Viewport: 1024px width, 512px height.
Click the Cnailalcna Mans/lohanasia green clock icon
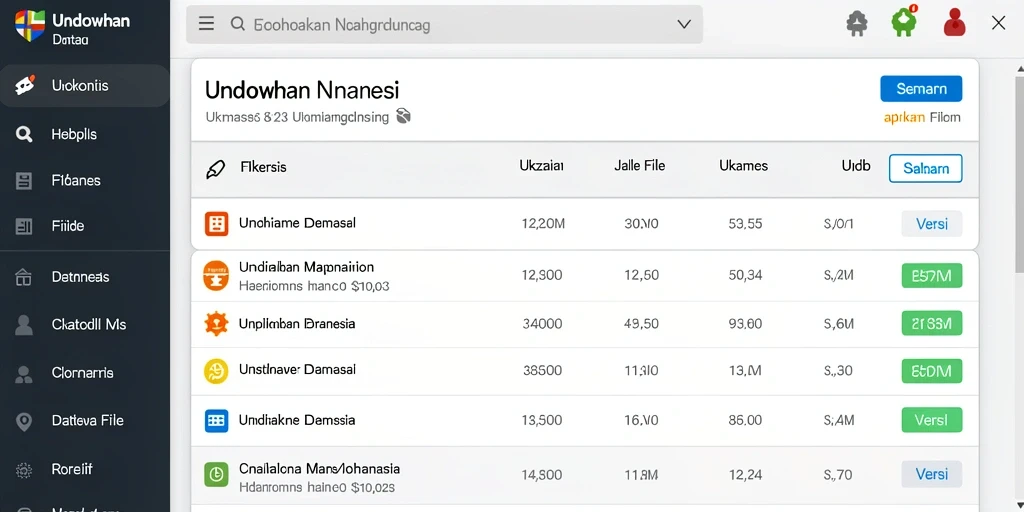(216, 475)
